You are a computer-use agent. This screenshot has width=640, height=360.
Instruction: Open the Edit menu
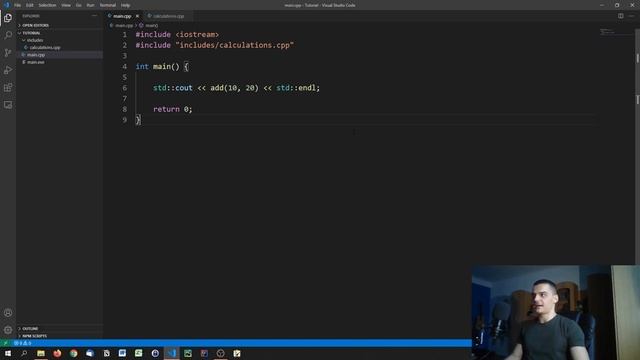[x=30, y=5]
